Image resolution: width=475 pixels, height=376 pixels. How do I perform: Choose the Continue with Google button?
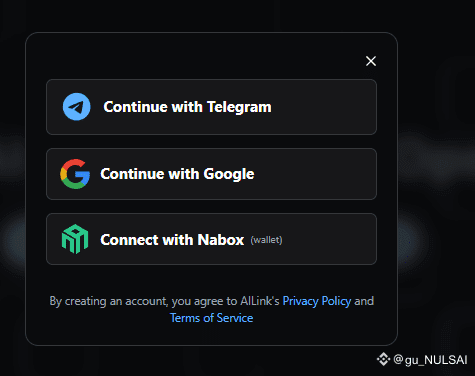pos(211,174)
